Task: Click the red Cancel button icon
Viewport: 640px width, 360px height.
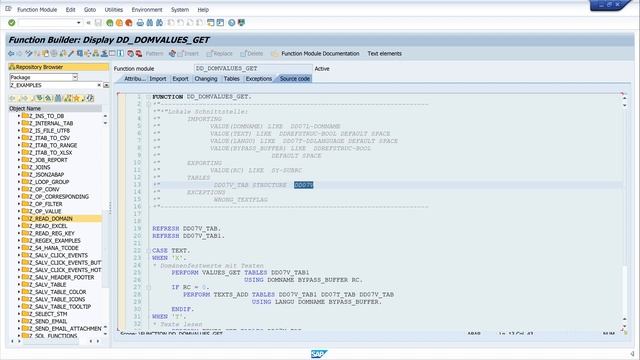Action: coord(129,23)
